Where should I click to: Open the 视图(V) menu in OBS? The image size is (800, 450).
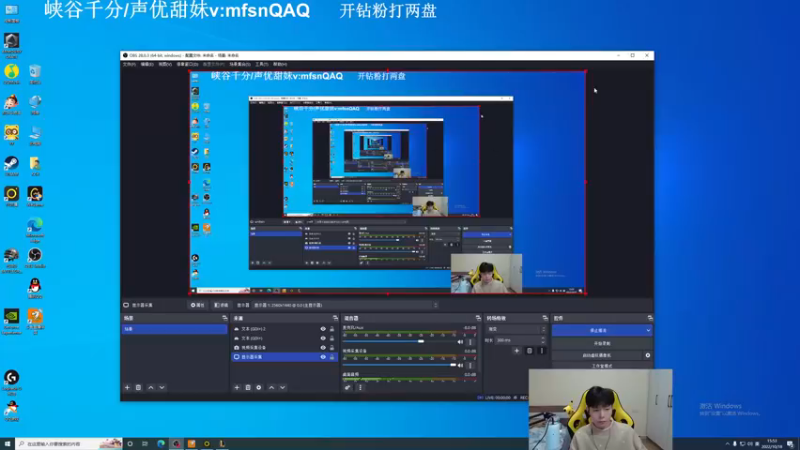click(165, 64)
